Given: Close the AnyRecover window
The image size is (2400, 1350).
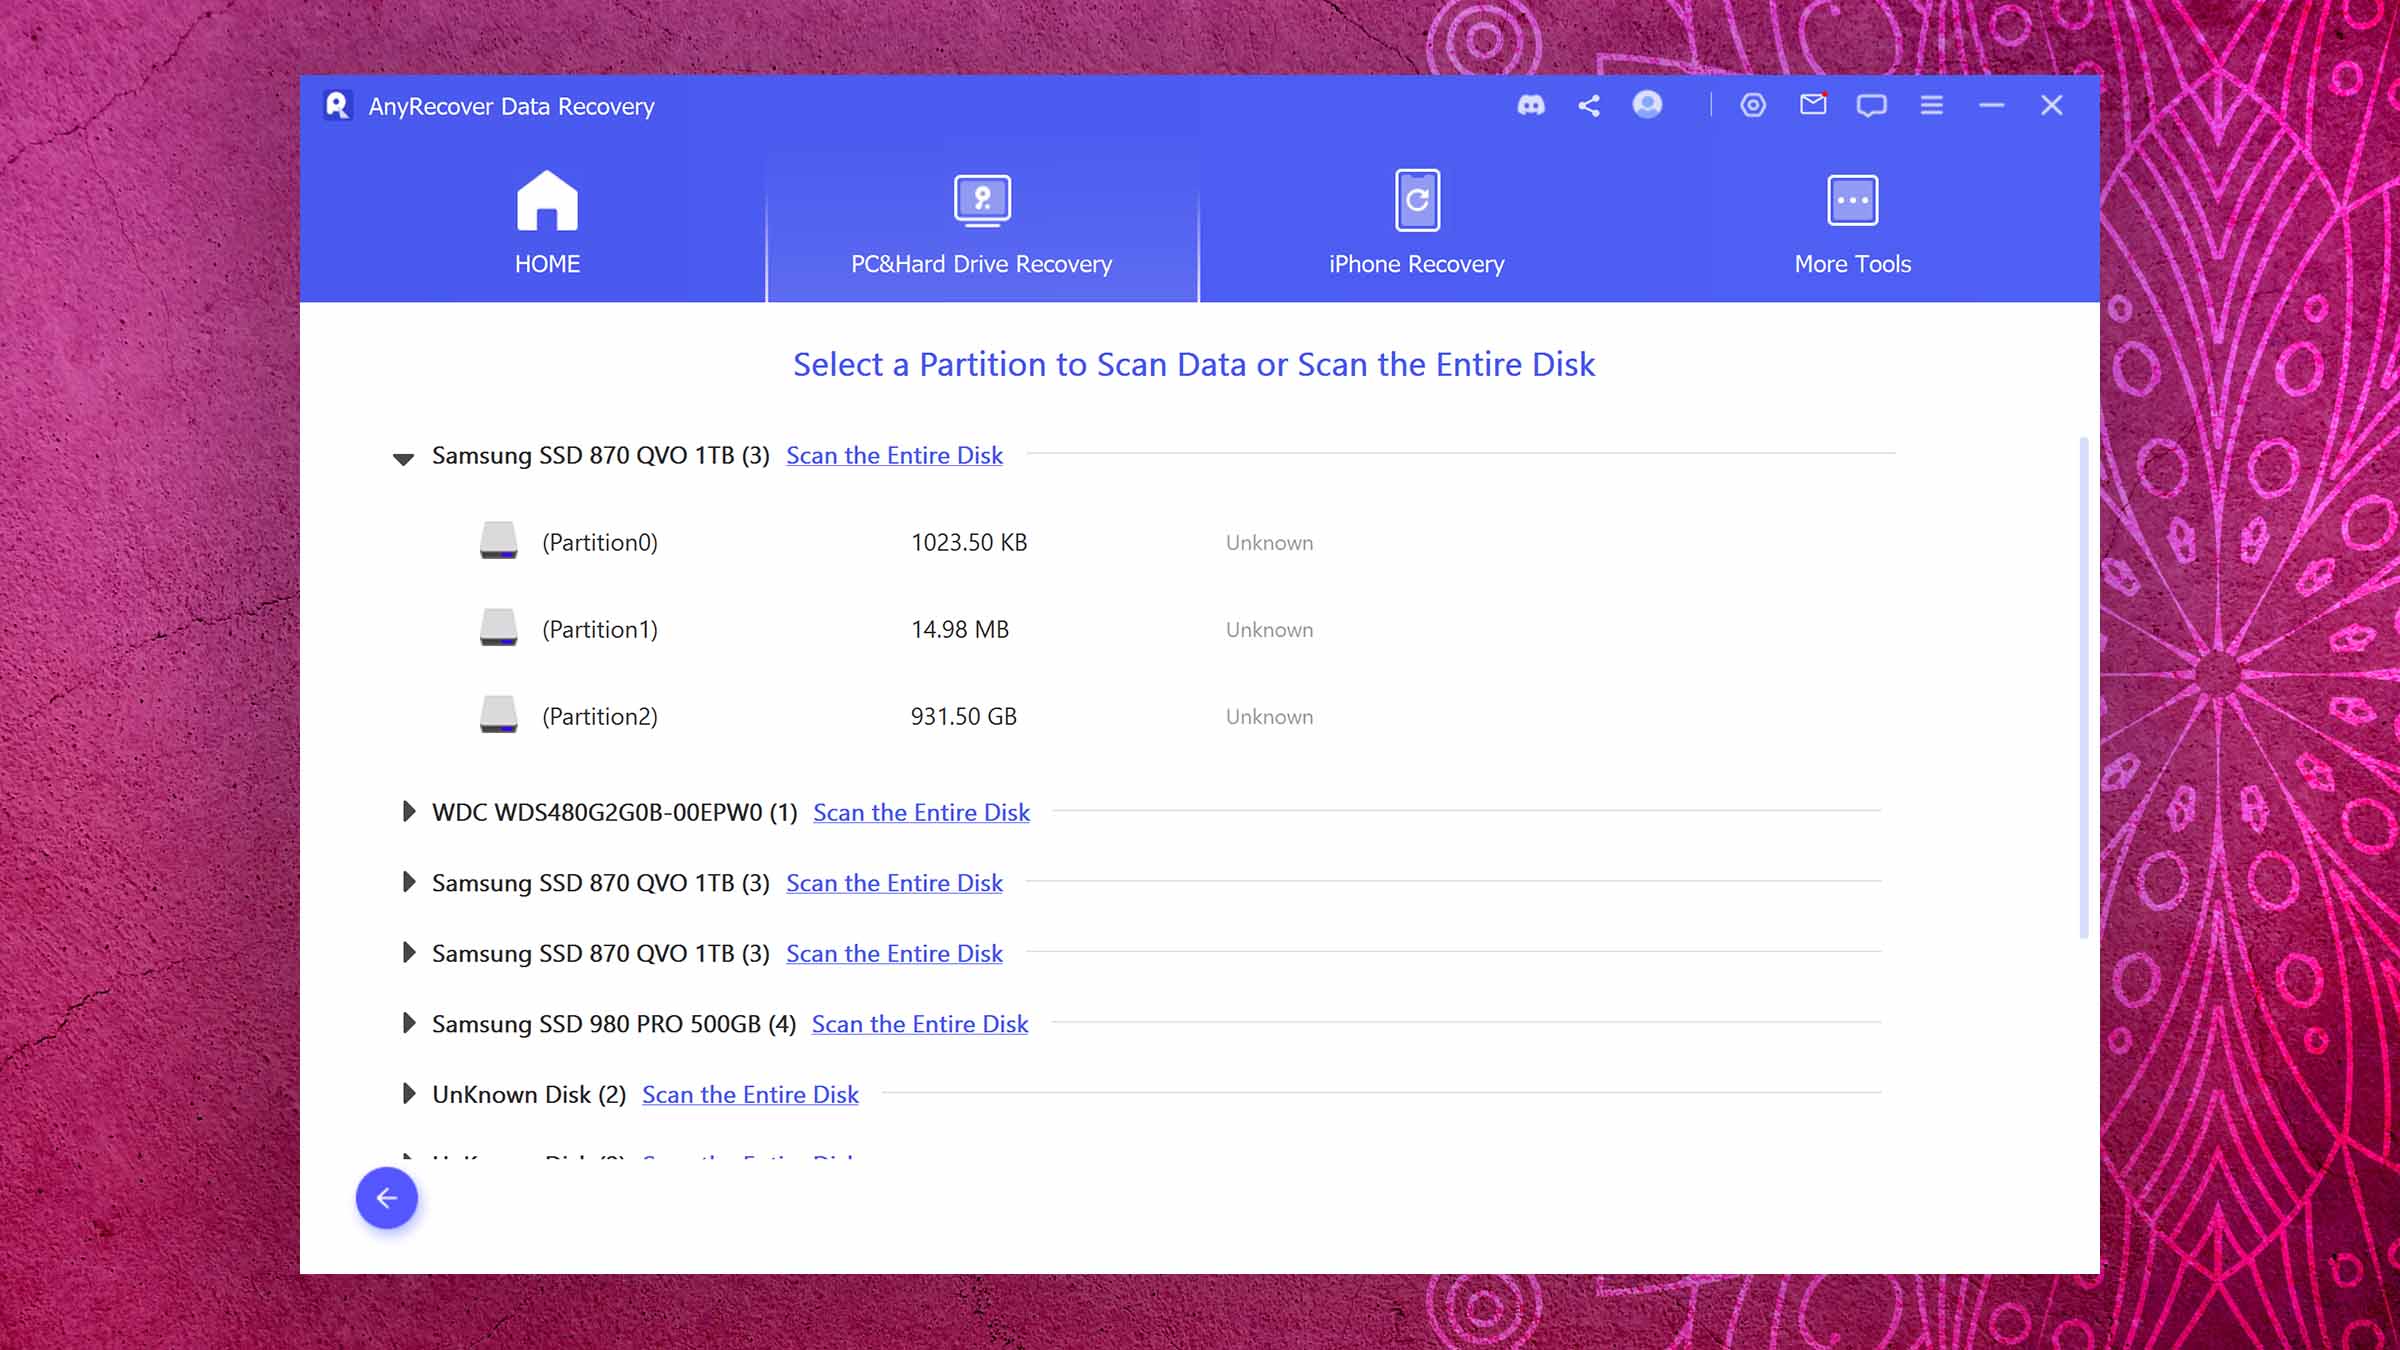Looking at the screenshot, I should 2051,105.
